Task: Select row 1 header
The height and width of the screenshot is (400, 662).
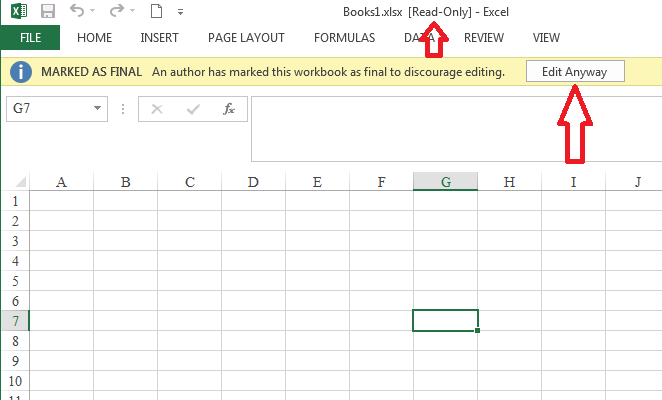Action: tap(15, 201)
